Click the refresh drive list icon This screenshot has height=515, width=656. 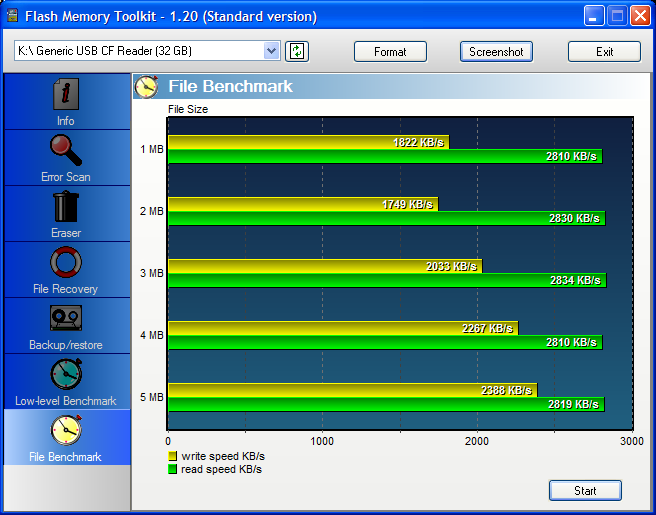pyautogui.click(x=296, y=51)
